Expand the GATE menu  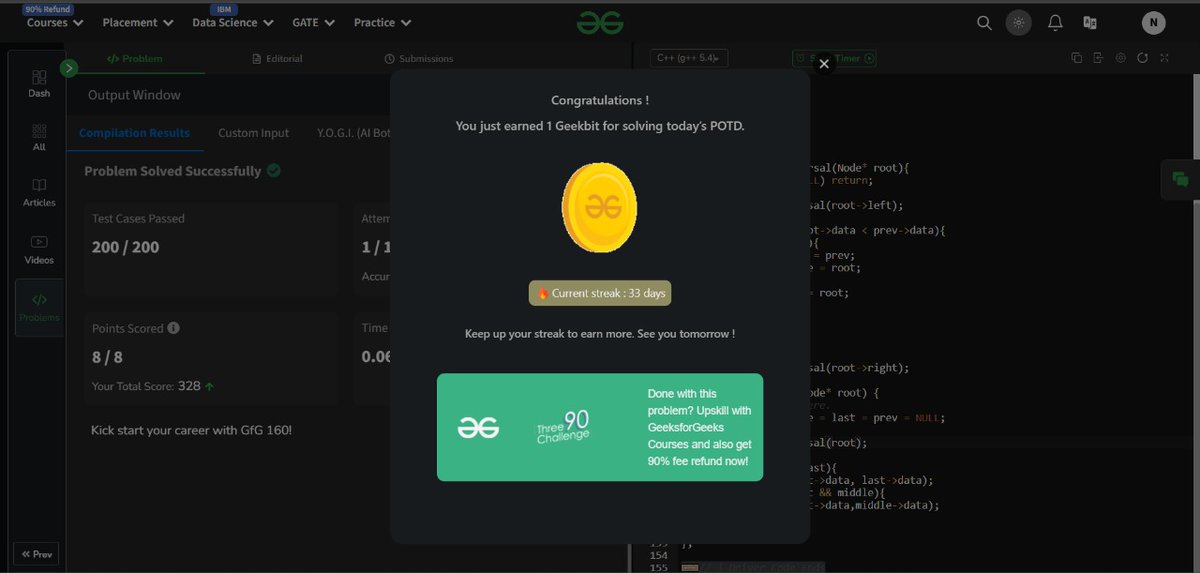coord(314,22)
